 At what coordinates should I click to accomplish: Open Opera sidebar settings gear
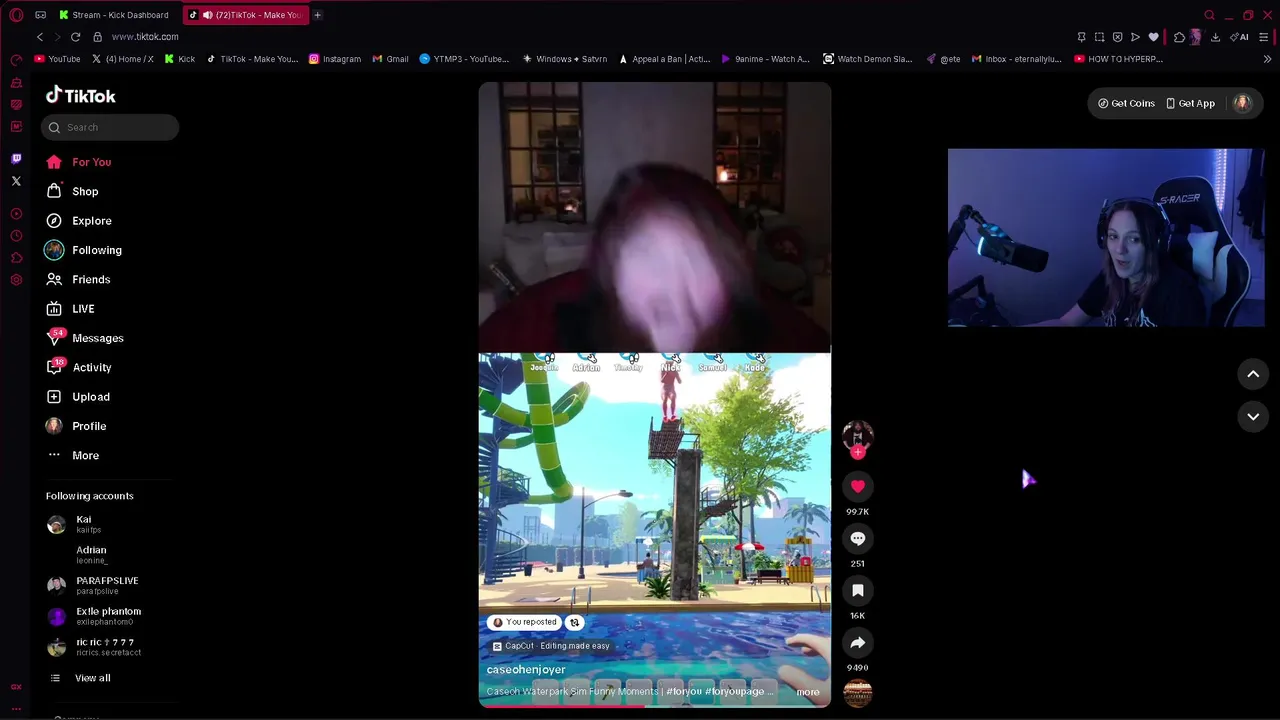16,280
